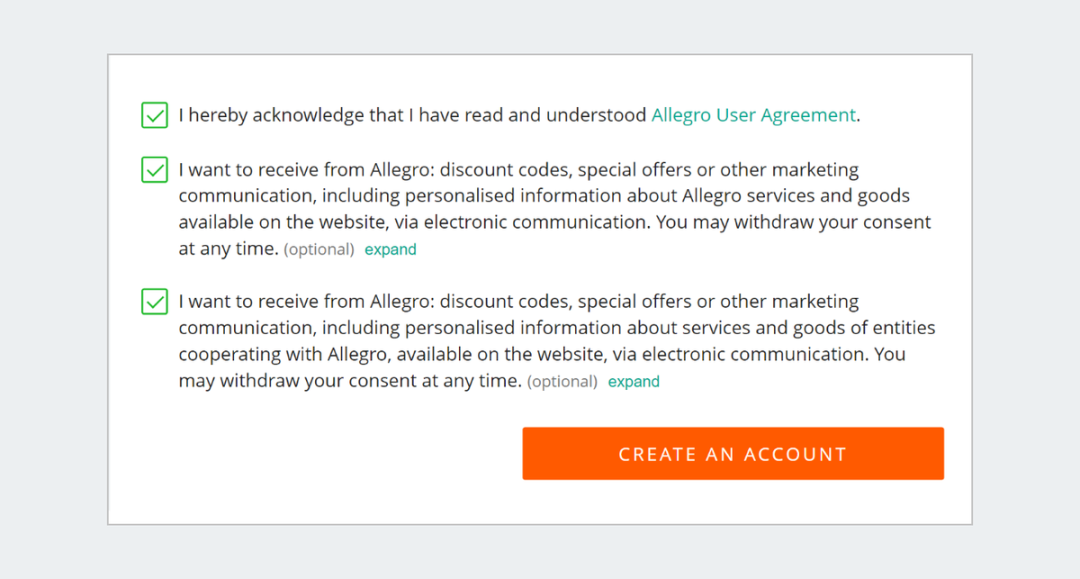
Task: Click the expand link after the first optional label
Action: tap(390, 249)
